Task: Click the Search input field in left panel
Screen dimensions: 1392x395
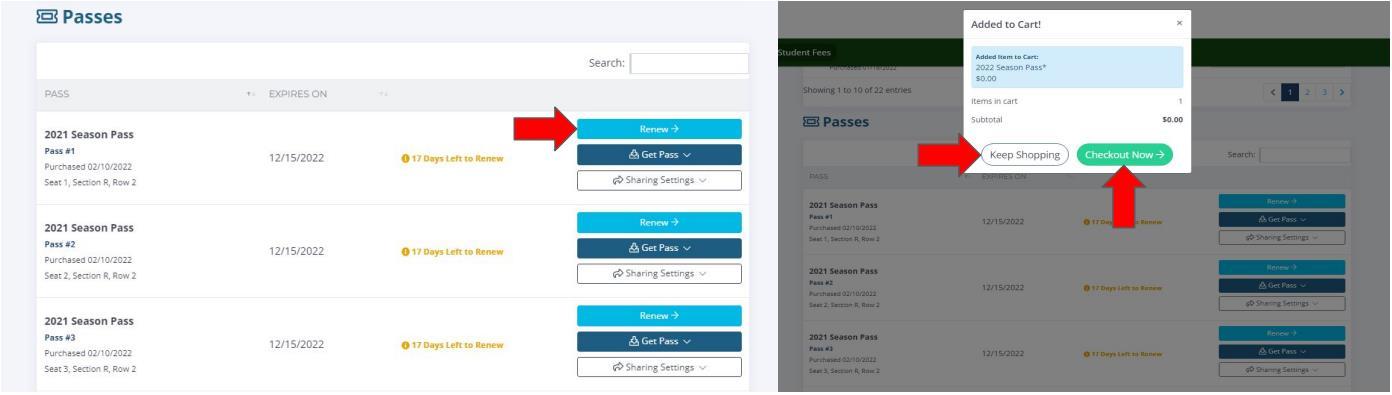Action: tap(689, 63)
